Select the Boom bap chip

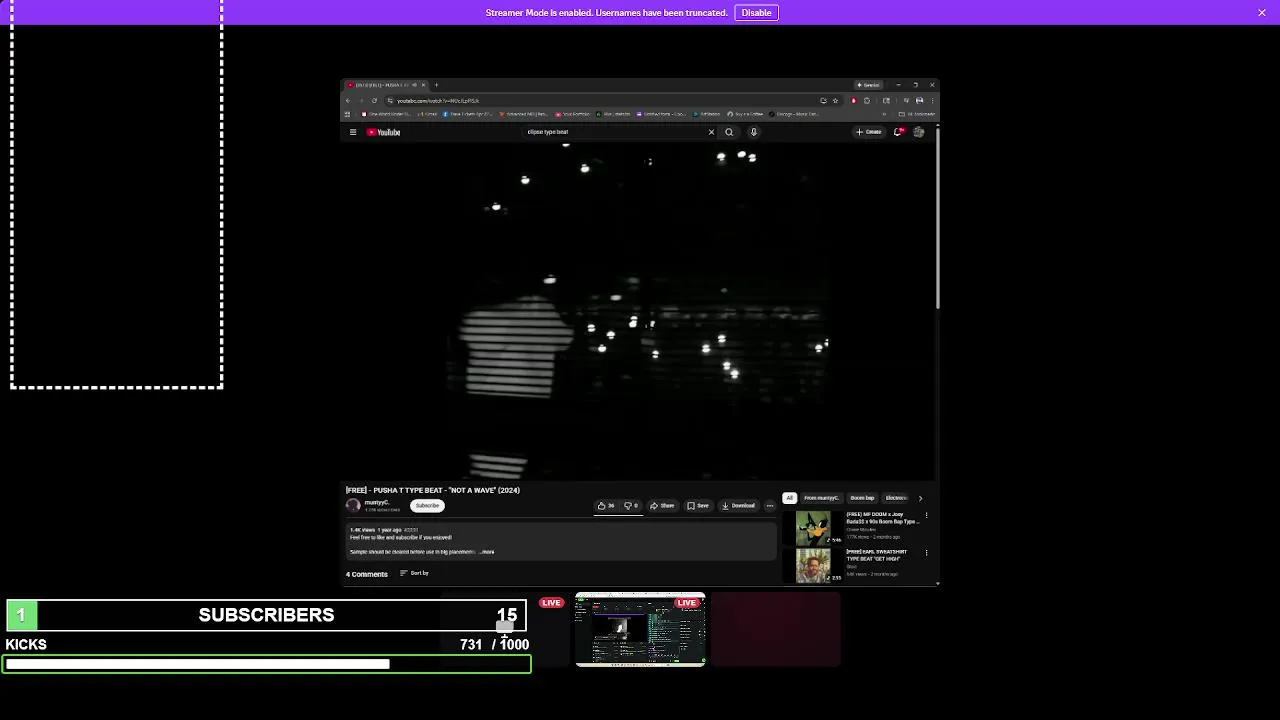point(862,498)
